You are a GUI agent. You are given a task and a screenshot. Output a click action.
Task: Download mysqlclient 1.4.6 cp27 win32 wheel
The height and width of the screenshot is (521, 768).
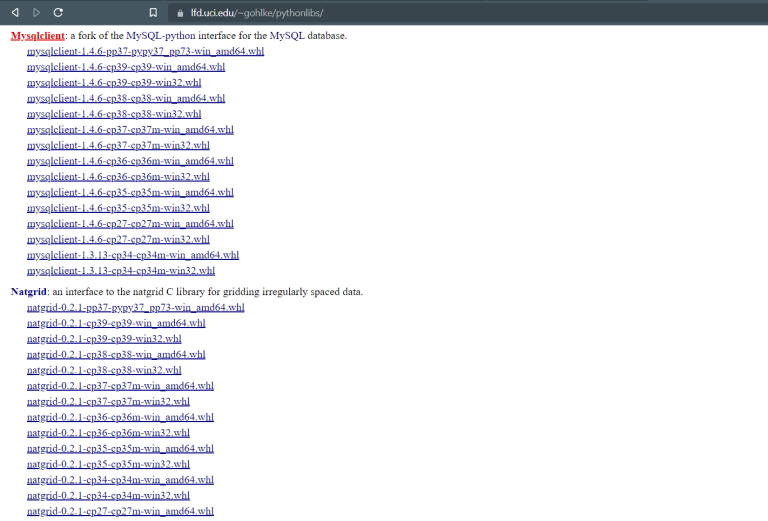pyautogui.click(x=118, y=239)
